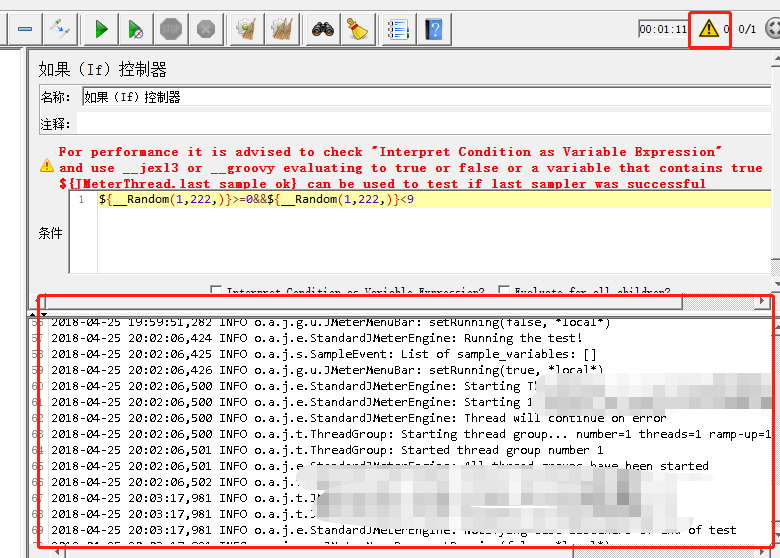Click the 注释 comments input field
This screenshot has height=558, width=780.
pos(424,123)
